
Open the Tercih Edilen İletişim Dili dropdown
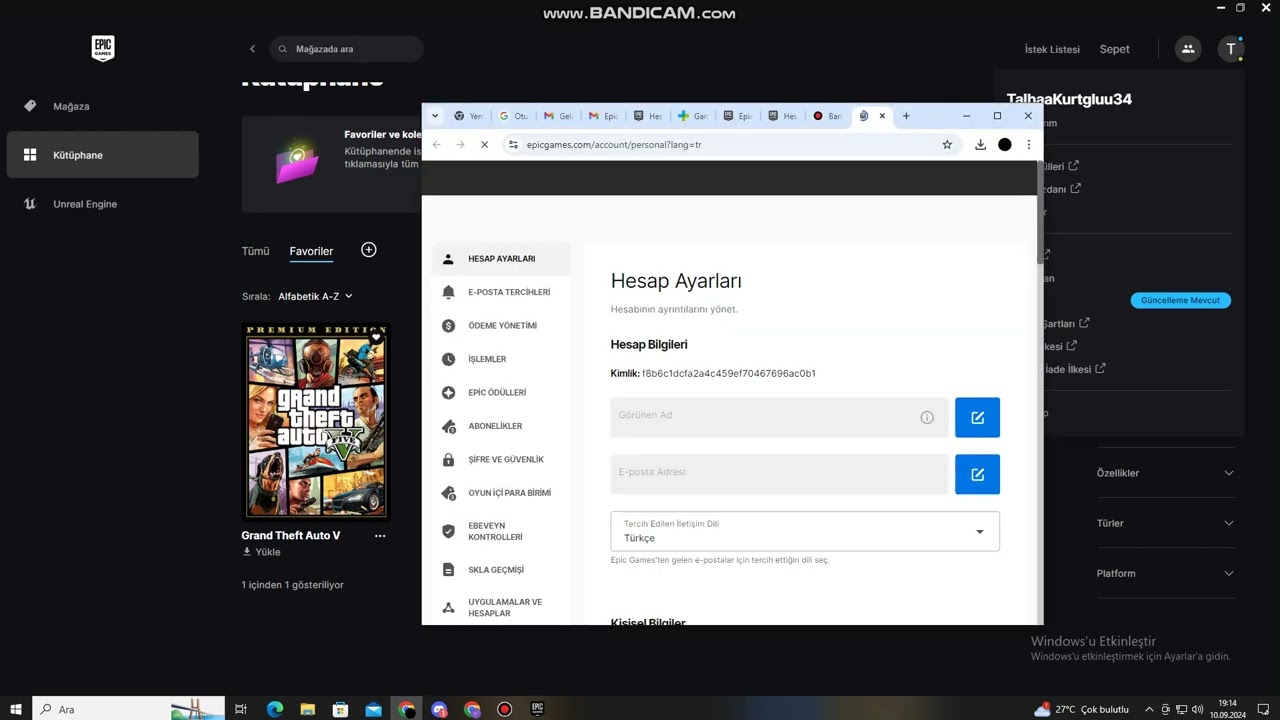tap(805, 531)
